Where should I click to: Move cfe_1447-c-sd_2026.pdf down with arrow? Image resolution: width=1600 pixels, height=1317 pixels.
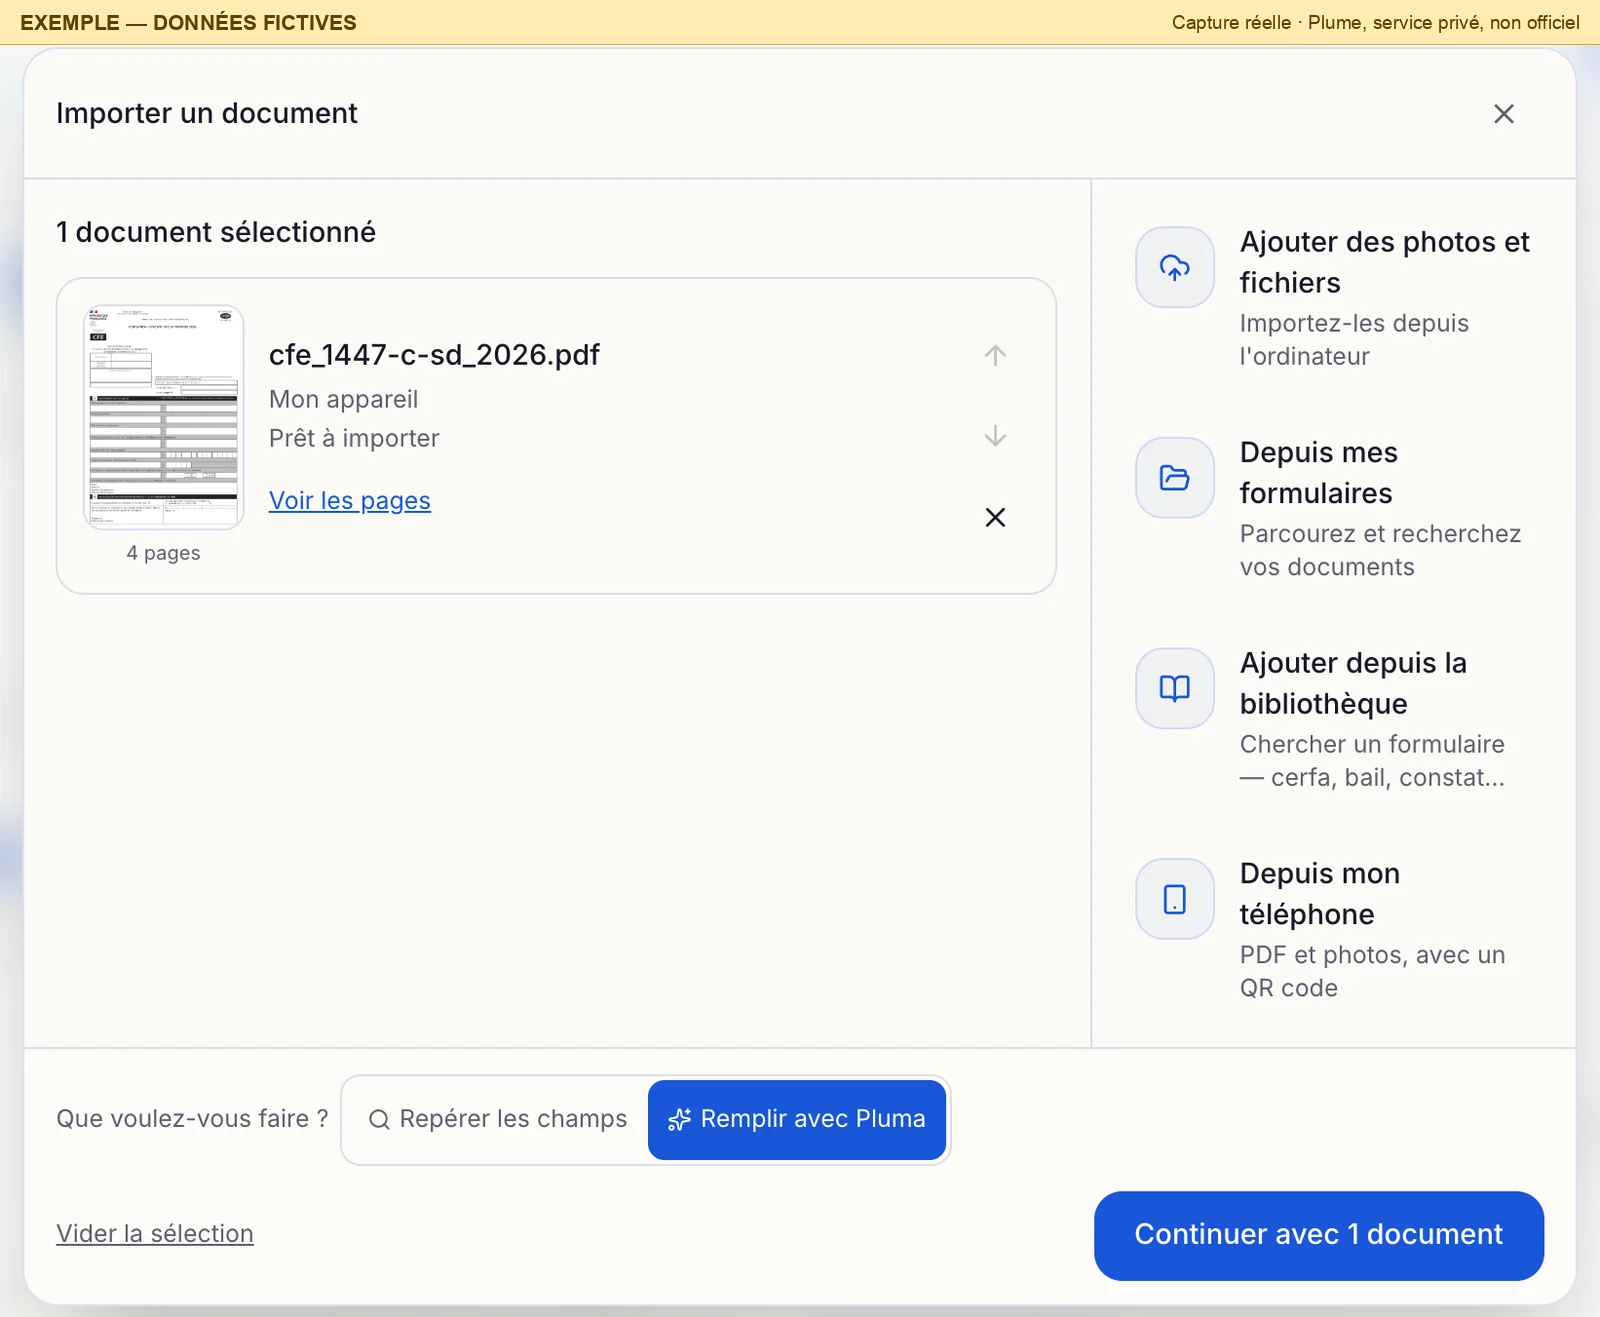[x=995, y=436]
